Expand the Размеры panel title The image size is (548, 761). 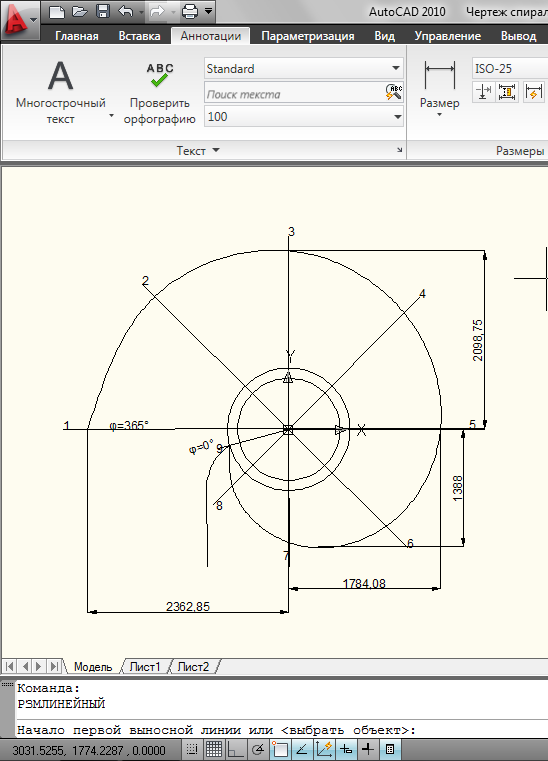click(x=520, y=151)
